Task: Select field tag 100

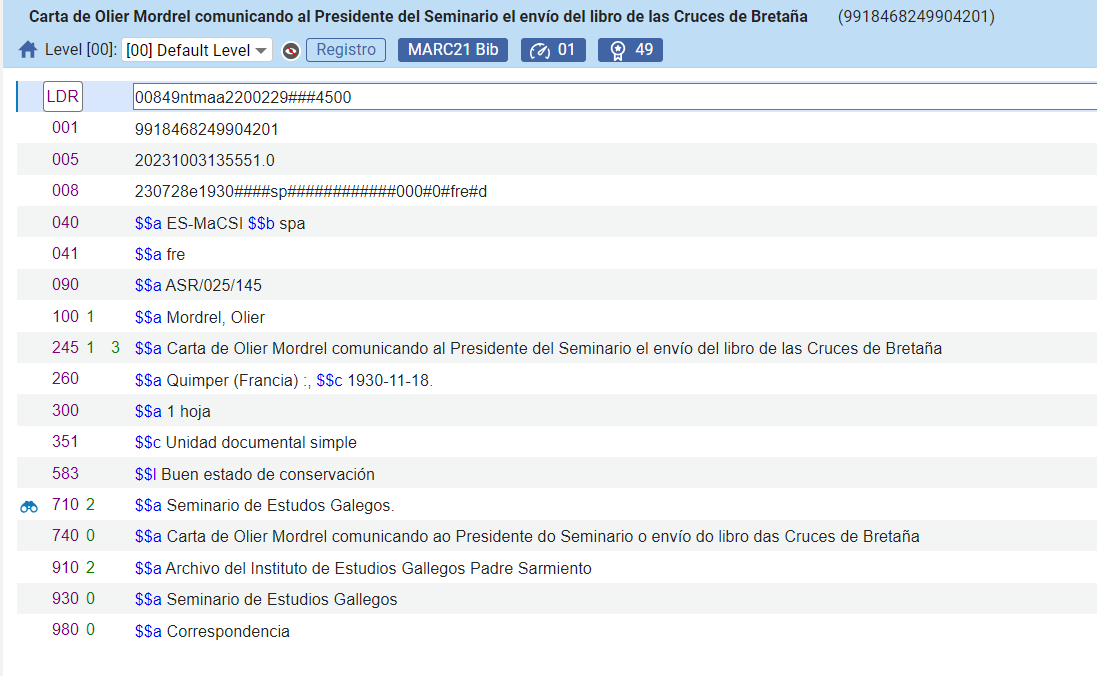Action: click(x=65, y=316)
